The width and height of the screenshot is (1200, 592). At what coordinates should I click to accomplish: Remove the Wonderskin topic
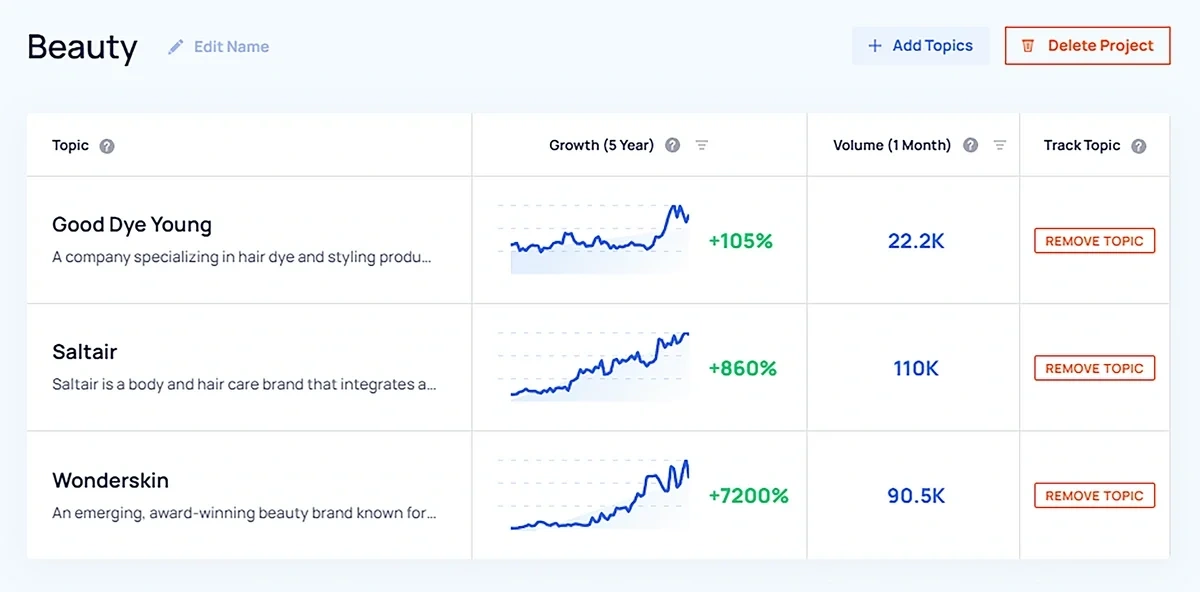tap(1094, 495)
